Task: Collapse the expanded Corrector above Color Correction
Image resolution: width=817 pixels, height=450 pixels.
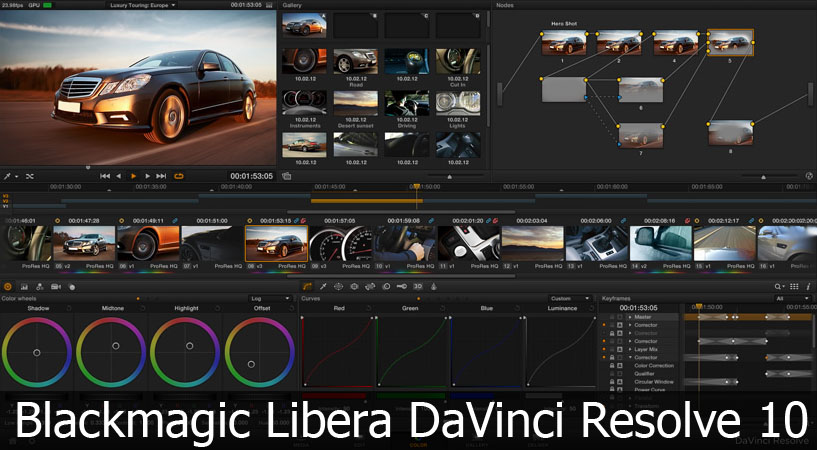Action: tap(630, 358)
